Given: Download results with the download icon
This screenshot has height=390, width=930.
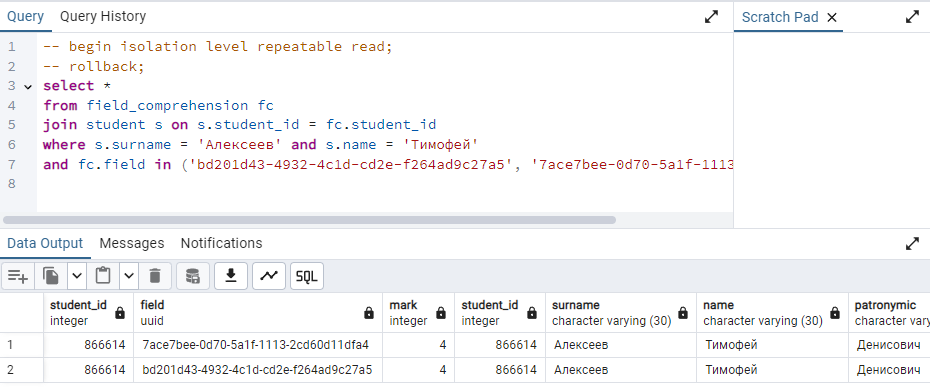Looking at the screenshot, I should (x=231, y=276).
